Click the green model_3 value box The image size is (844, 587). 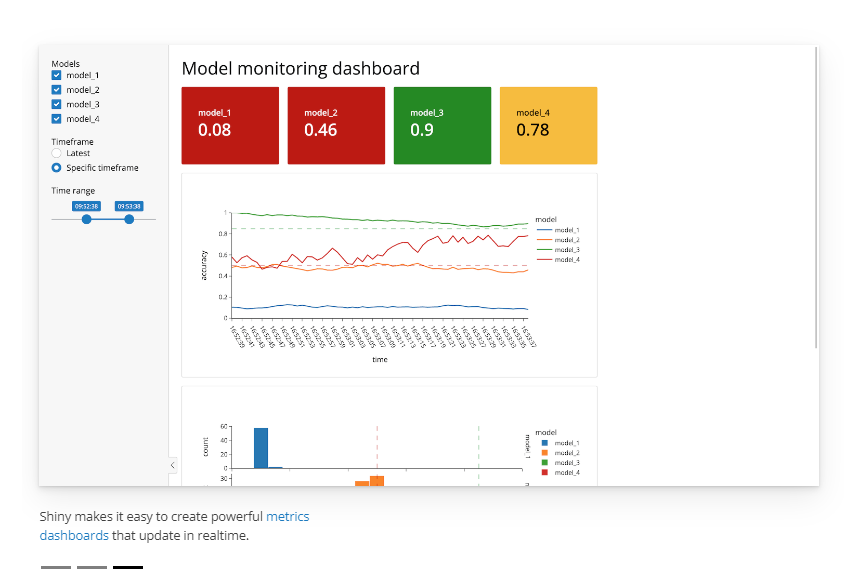442,125
